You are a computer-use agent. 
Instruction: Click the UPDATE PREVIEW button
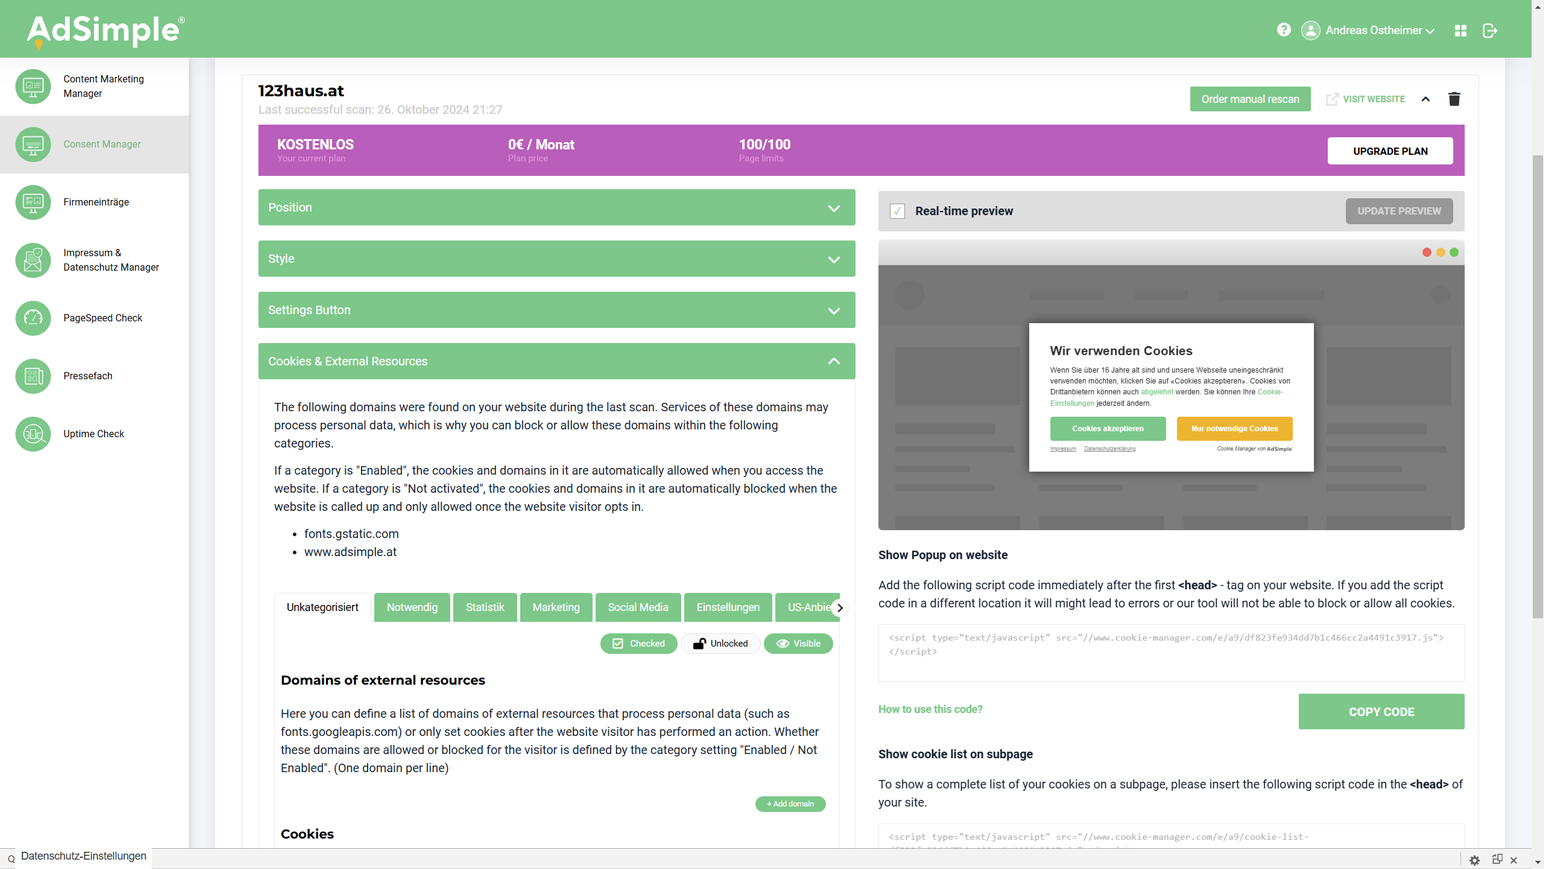(x=1399, y=211)
